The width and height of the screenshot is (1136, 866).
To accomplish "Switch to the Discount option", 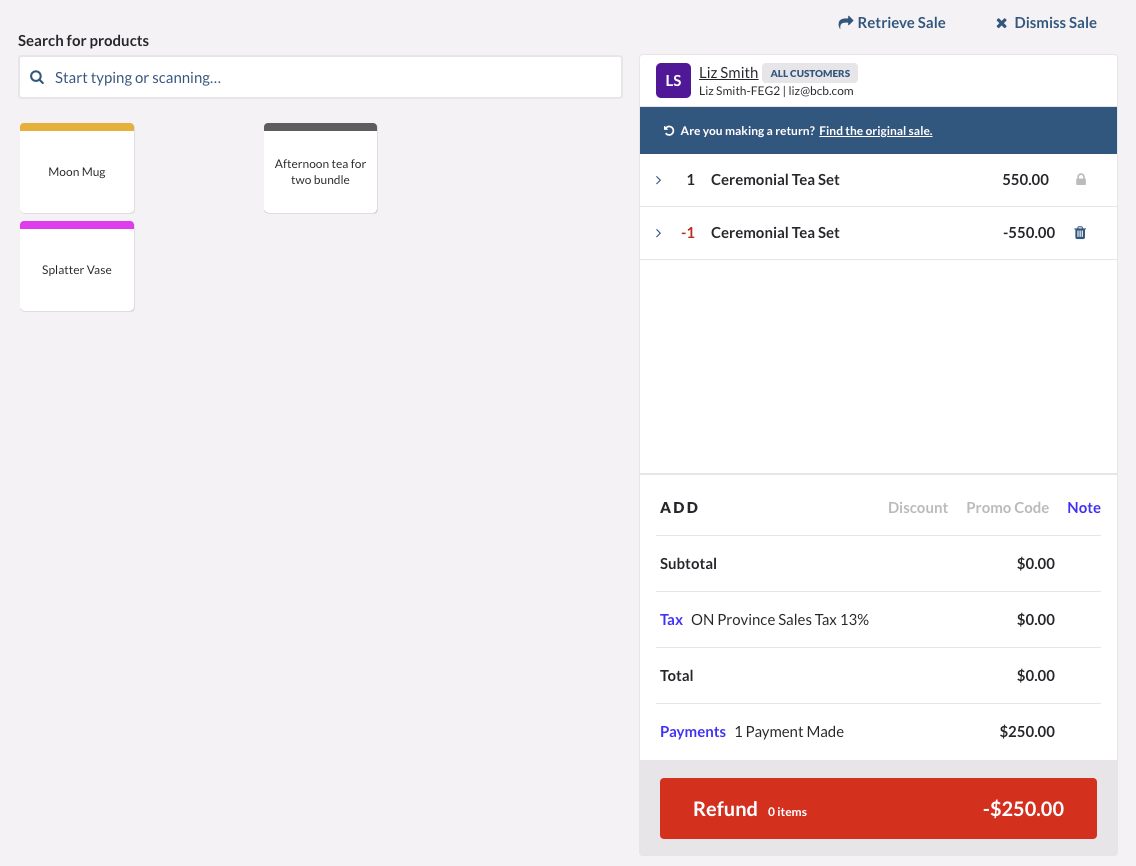I will pyautogui.click(x=917, y=507).
